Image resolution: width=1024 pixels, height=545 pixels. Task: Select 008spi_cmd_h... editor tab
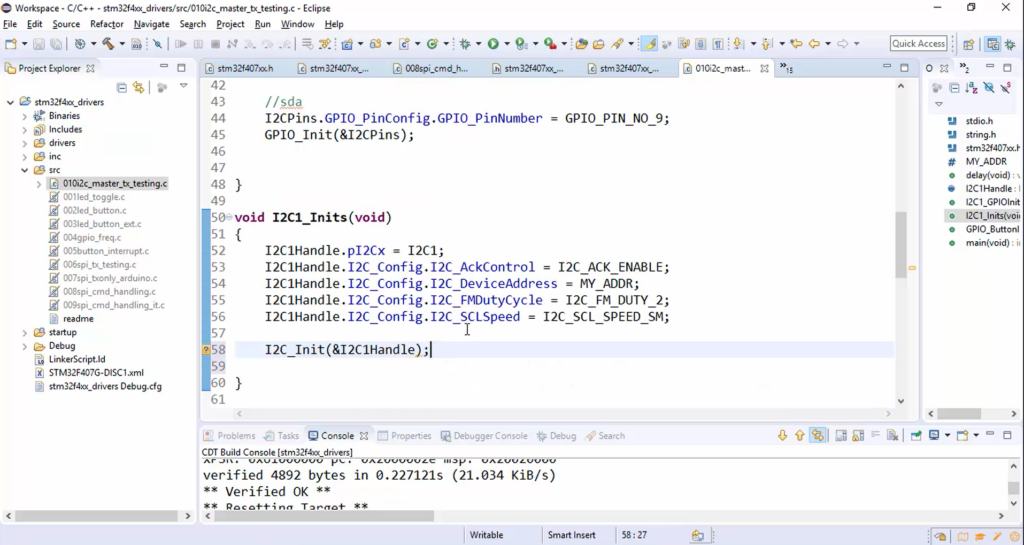coord(430,68)
